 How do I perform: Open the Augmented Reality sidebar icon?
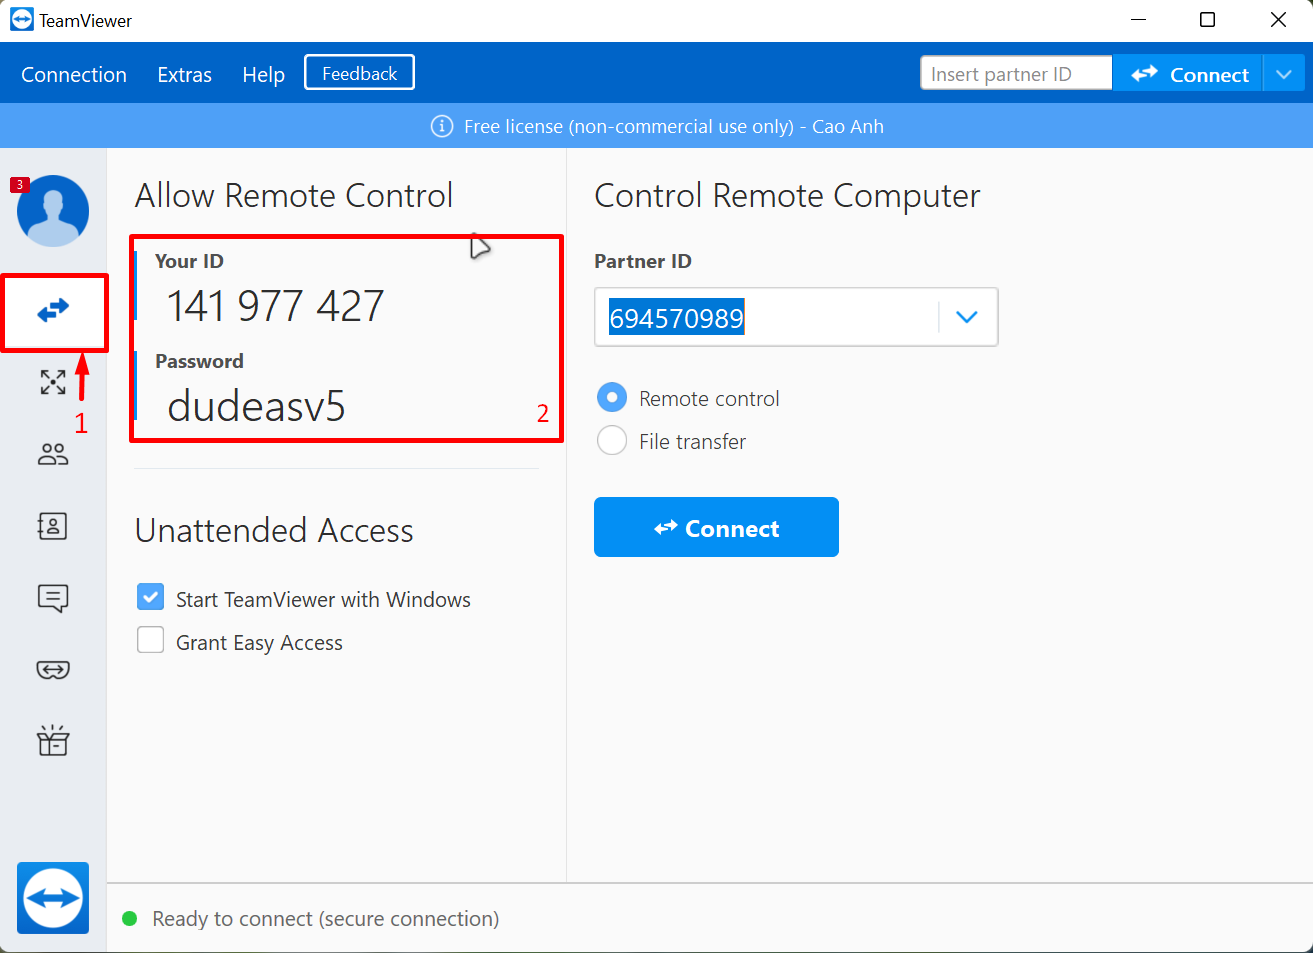53,670
